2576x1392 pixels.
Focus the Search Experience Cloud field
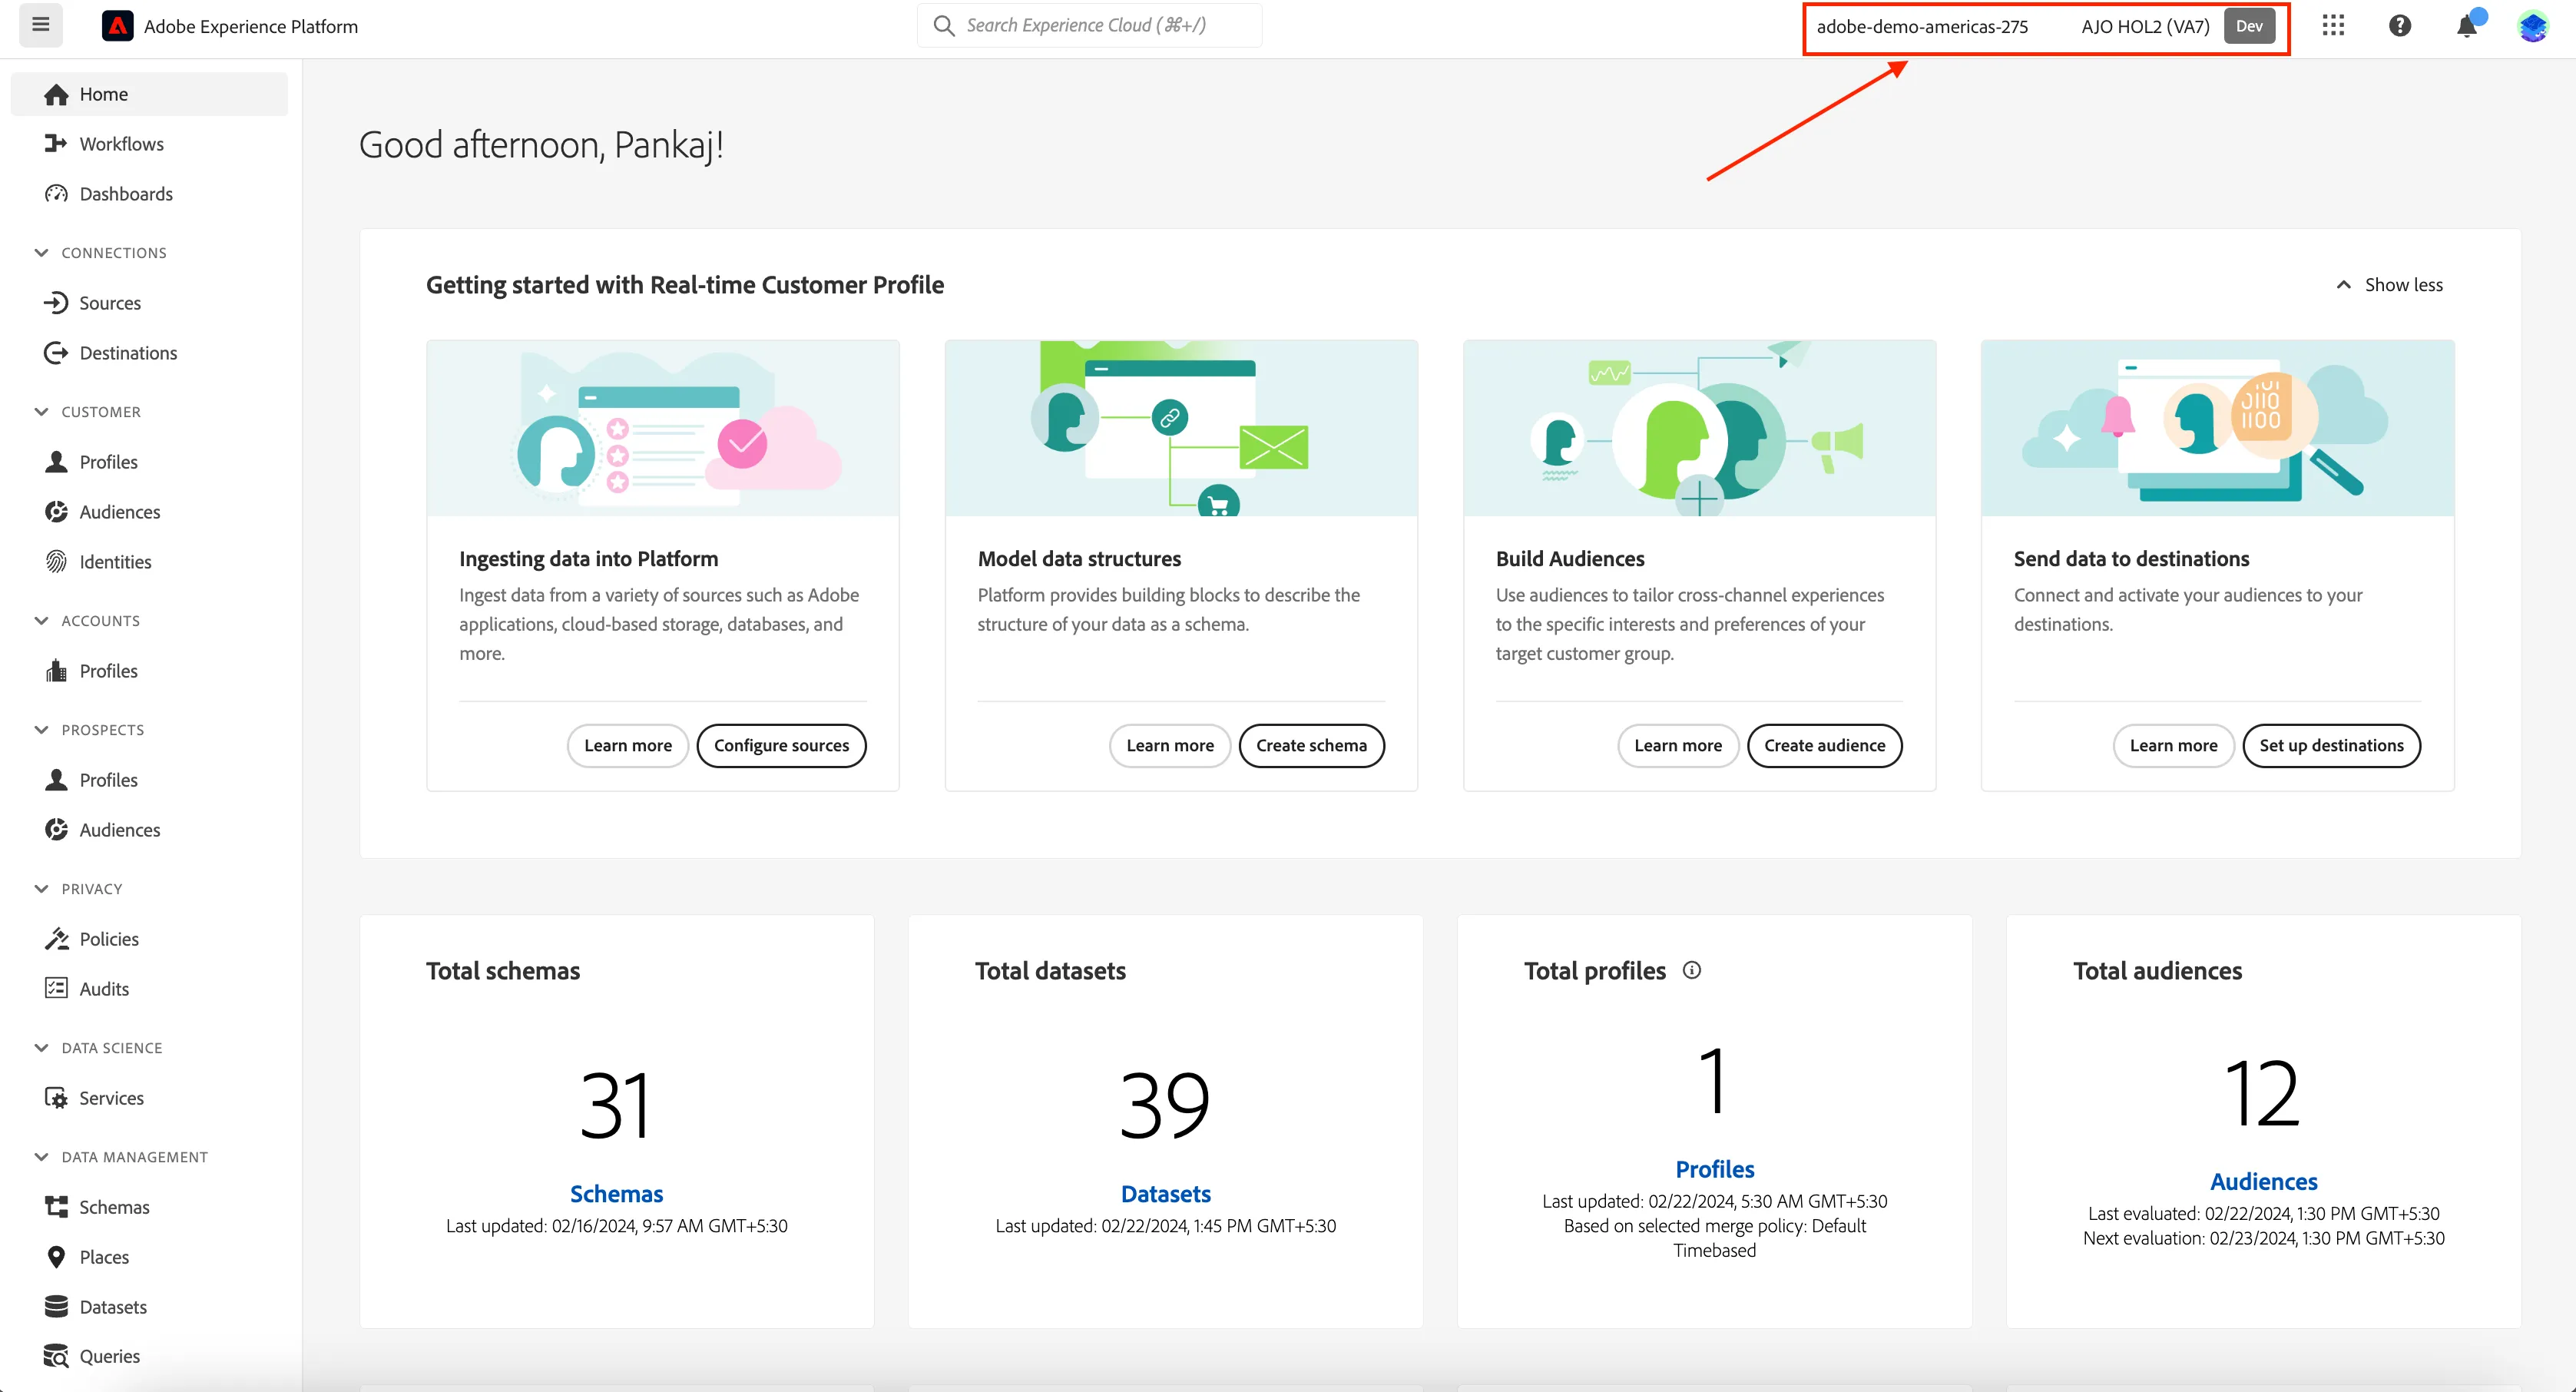(1089, 25)
